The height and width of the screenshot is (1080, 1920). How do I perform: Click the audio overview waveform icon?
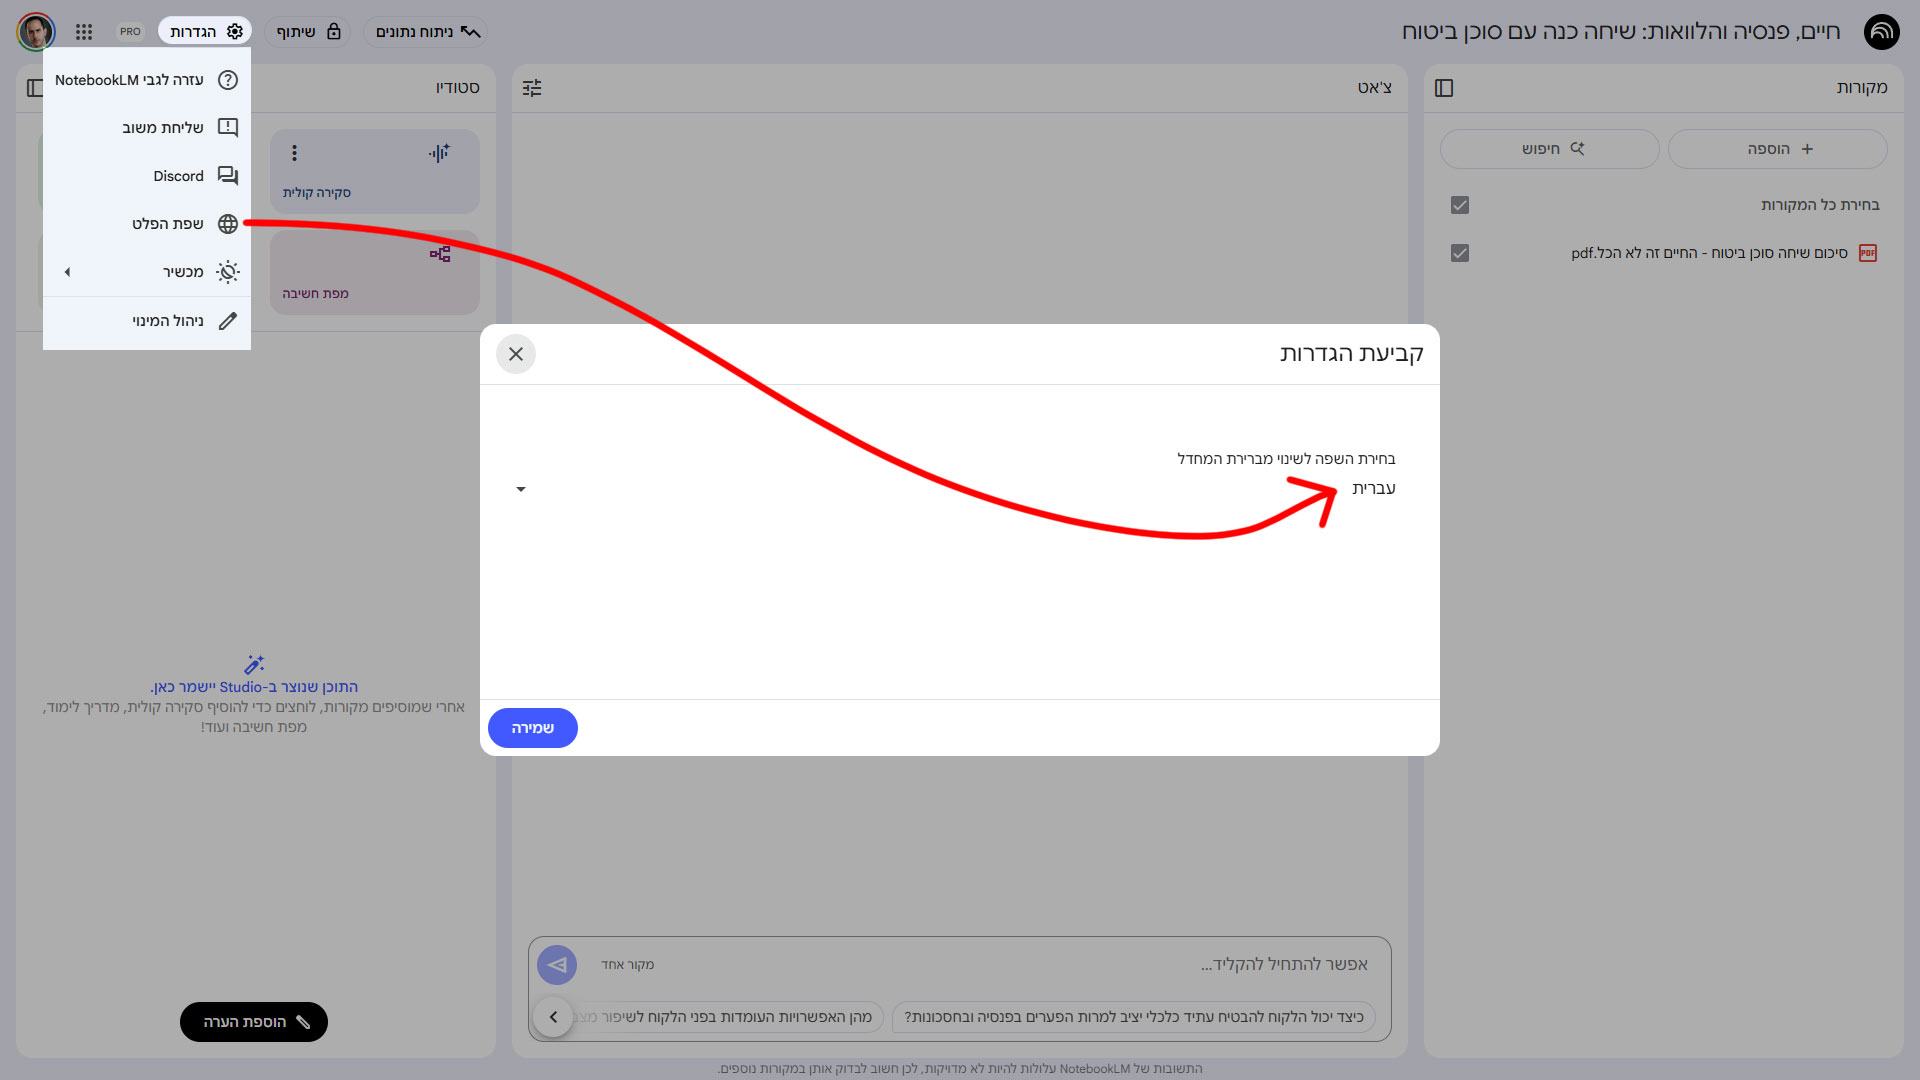coord(439,153)
